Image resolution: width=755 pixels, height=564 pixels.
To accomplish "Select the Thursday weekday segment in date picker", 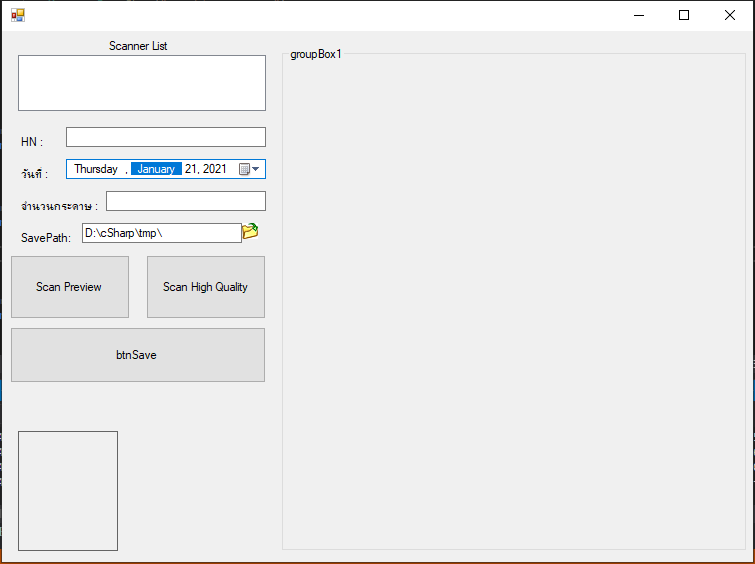I will (96, 169).
